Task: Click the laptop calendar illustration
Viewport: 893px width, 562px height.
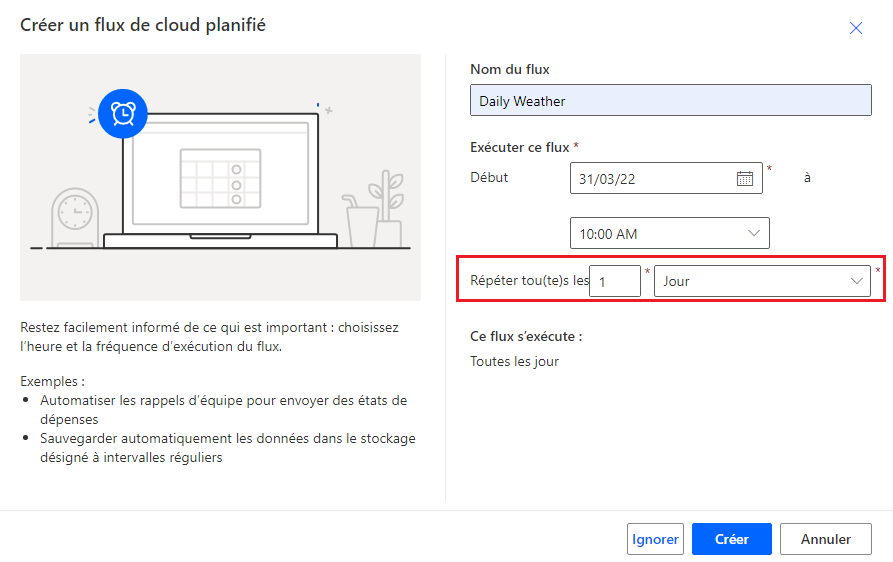Action: click(x=220, y=179)
